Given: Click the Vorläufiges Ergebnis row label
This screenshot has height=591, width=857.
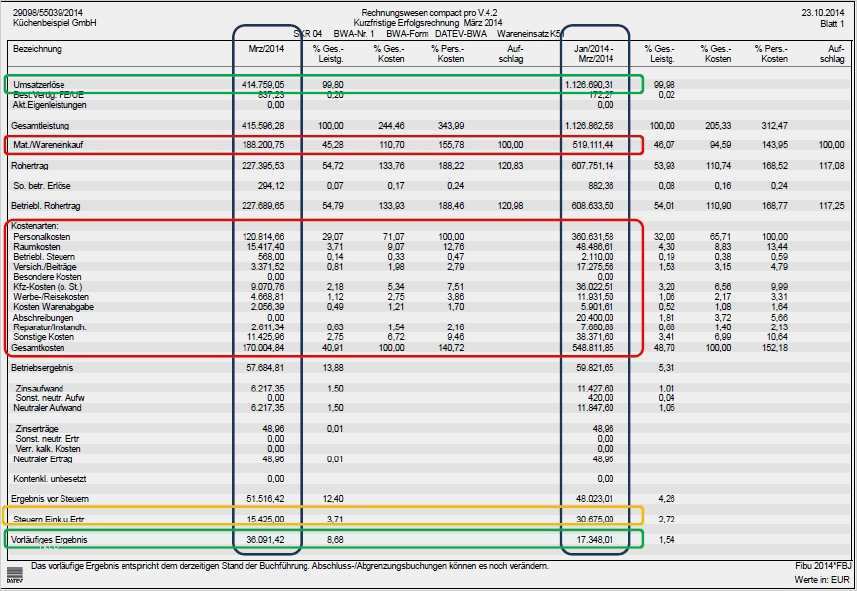Looking at the screenshot, I should [51, 540].
